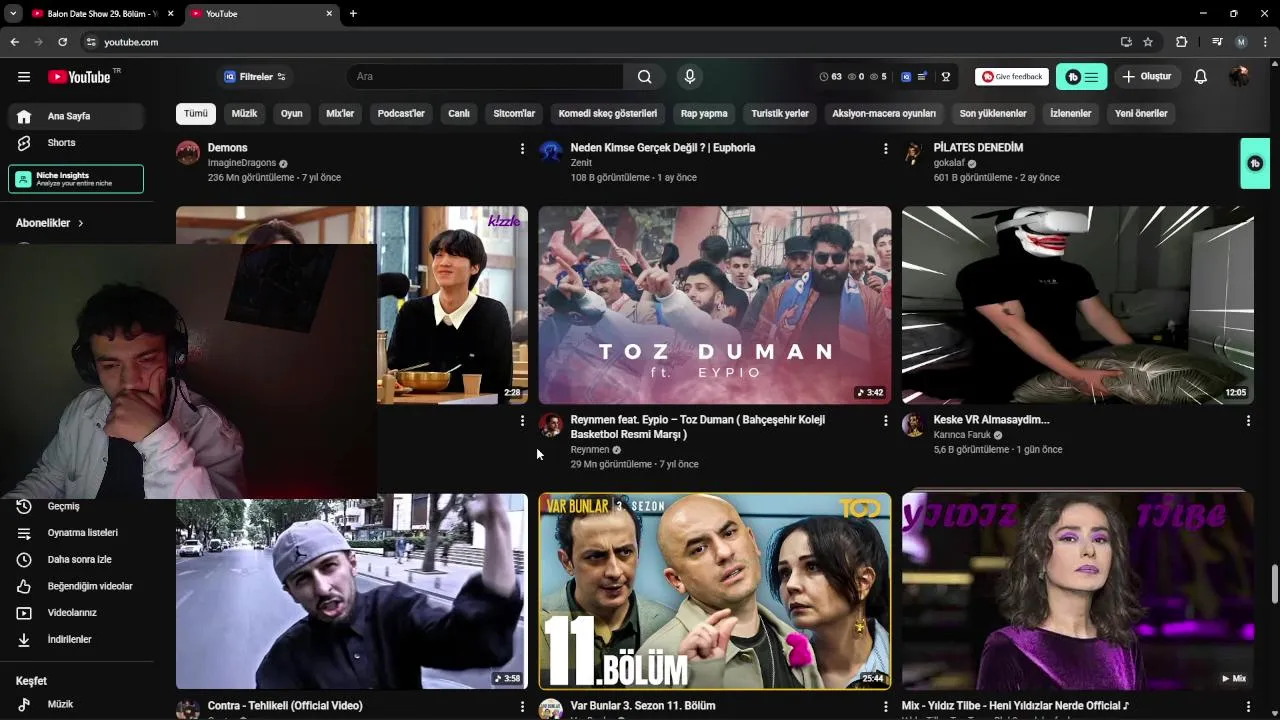
Task: Open the Filtreler filter button
Action: pyautogui.click(x=255, y=77)
